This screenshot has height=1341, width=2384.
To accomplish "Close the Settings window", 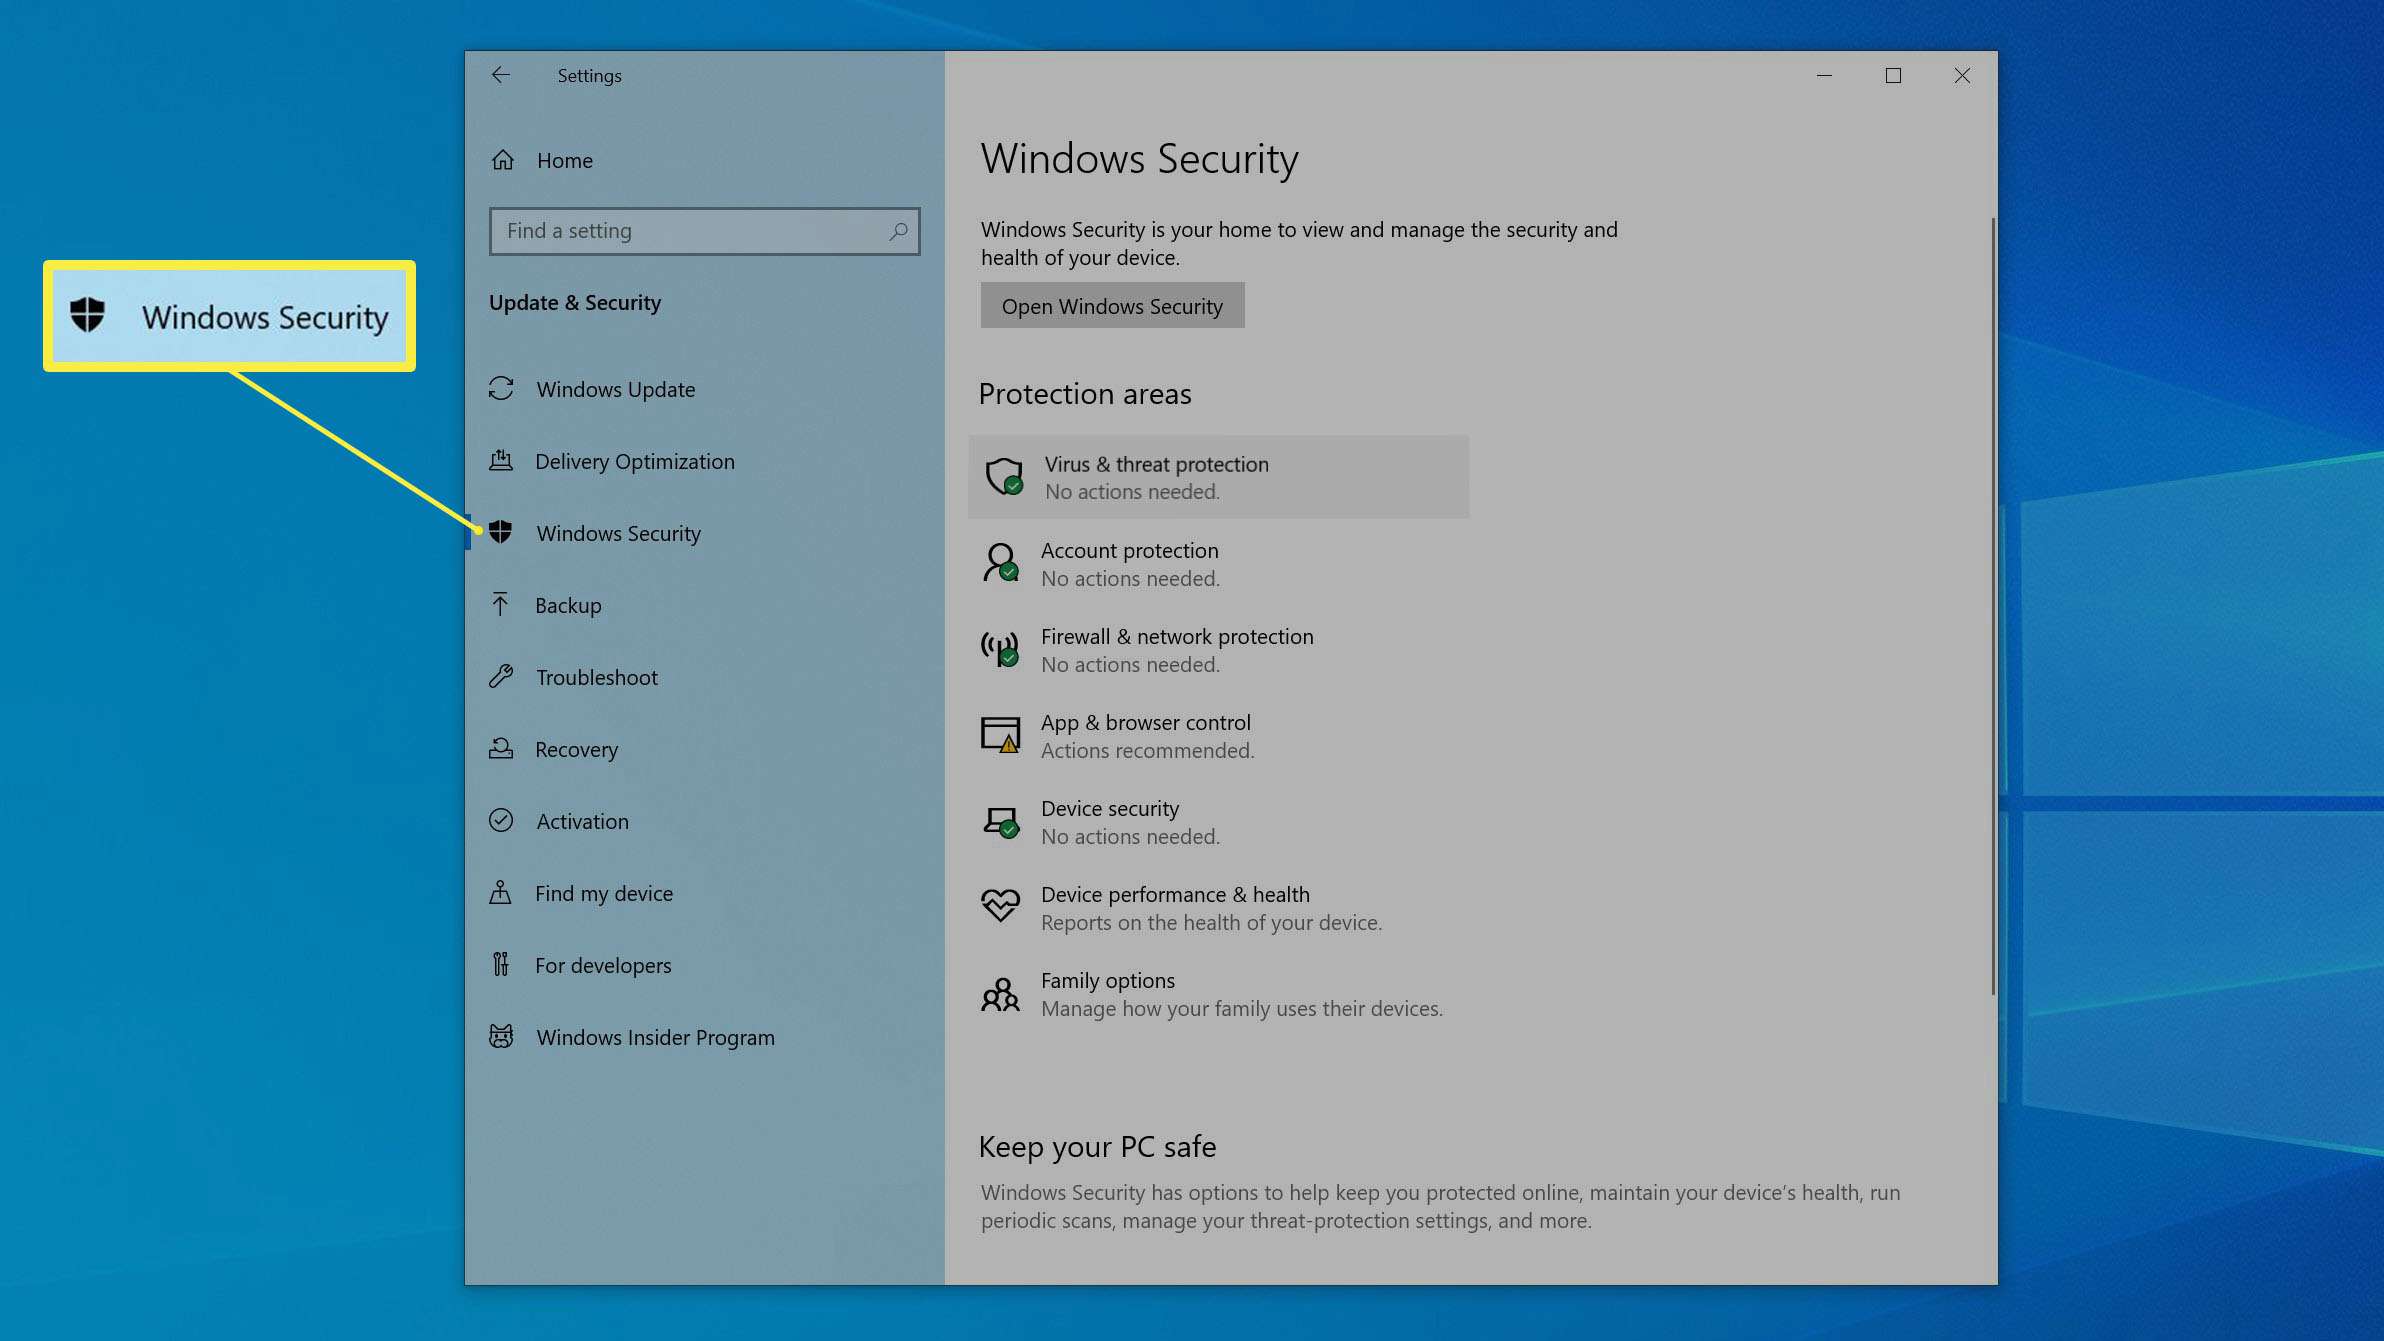I will [x=1962, y=75].
